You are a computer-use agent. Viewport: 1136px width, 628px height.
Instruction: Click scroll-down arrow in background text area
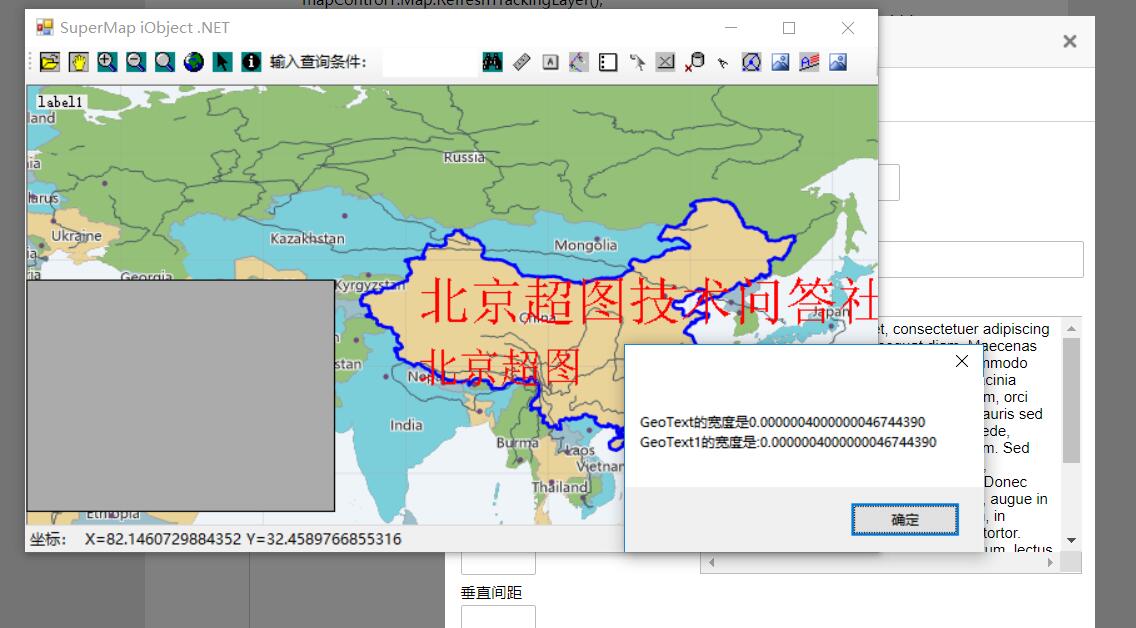[x=1071, y=540]
